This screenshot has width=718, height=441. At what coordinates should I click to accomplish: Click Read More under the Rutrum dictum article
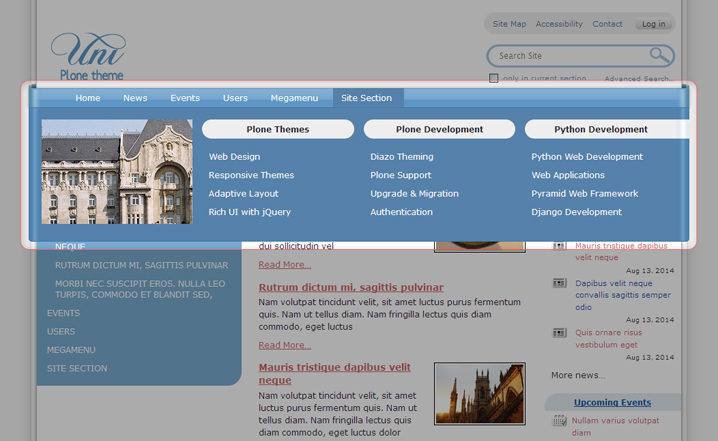(x=284, y=345)
